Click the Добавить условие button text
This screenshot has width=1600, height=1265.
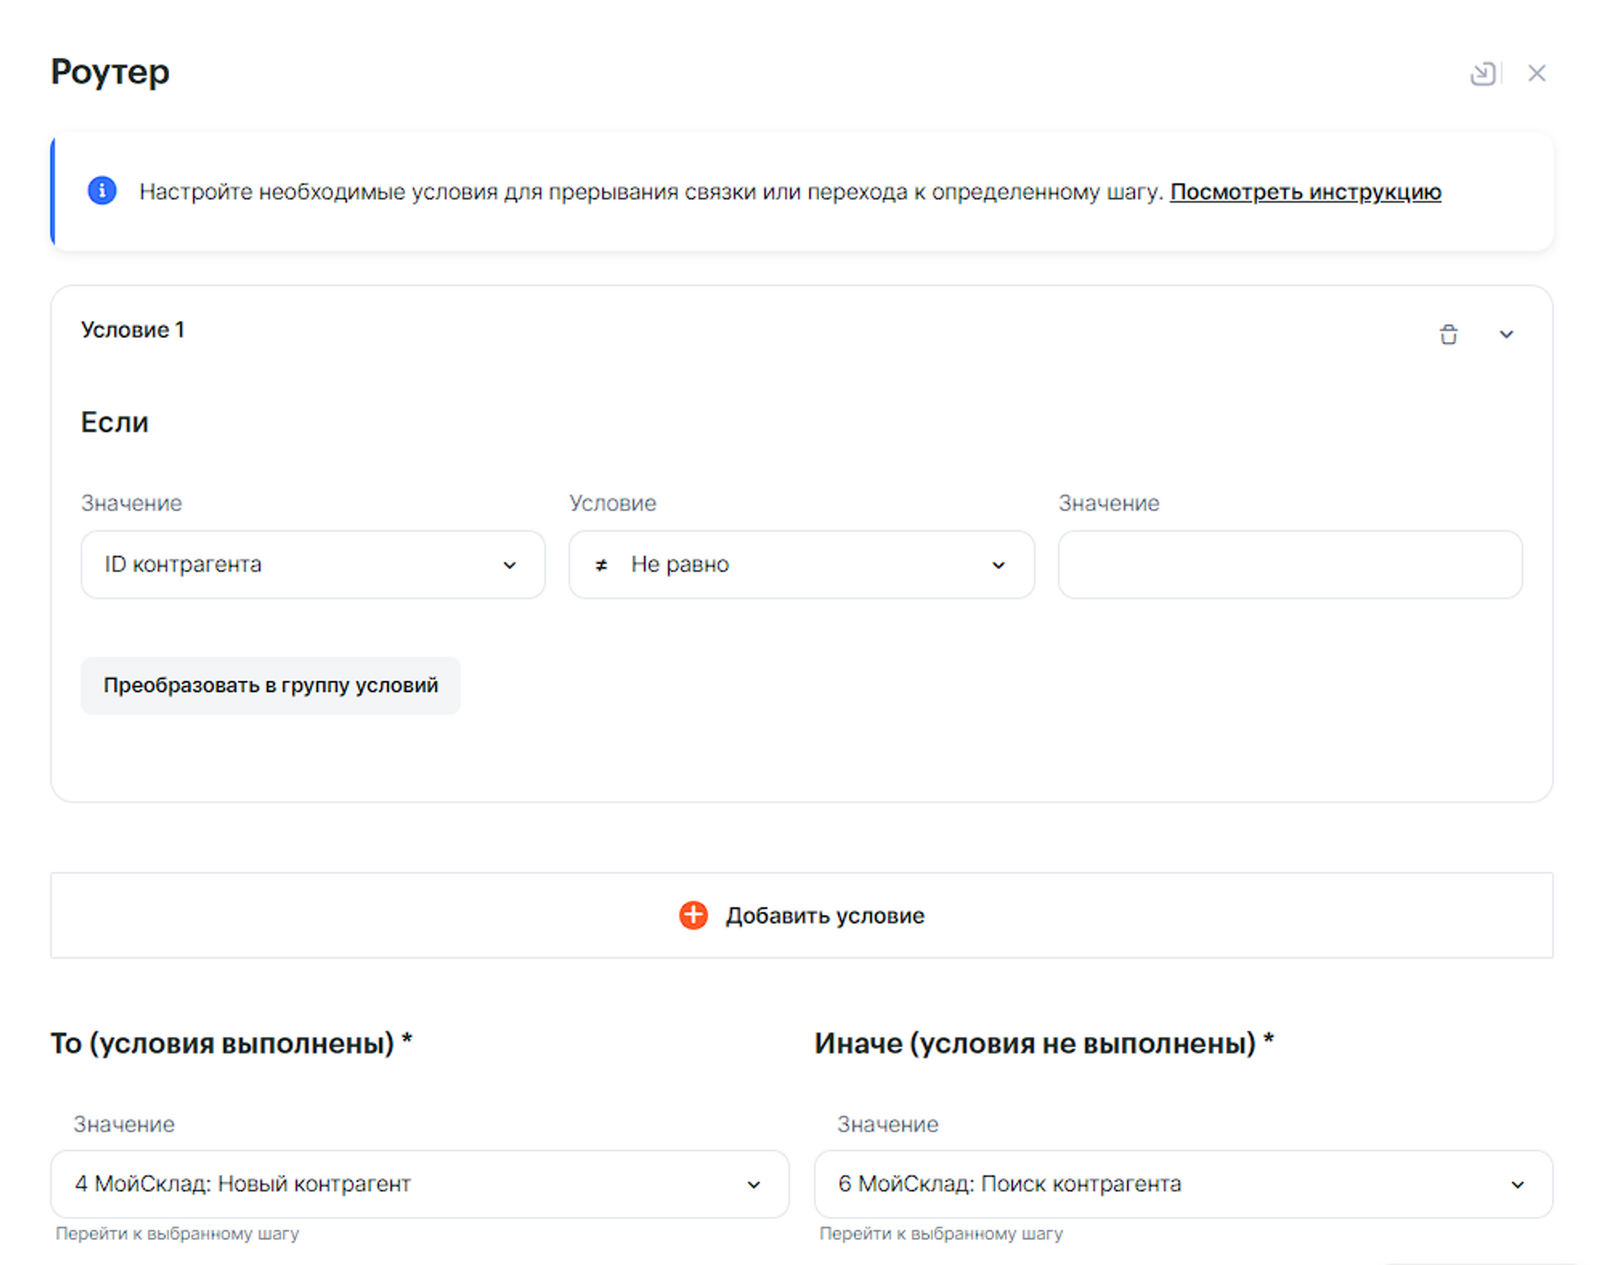pos(825,915)
